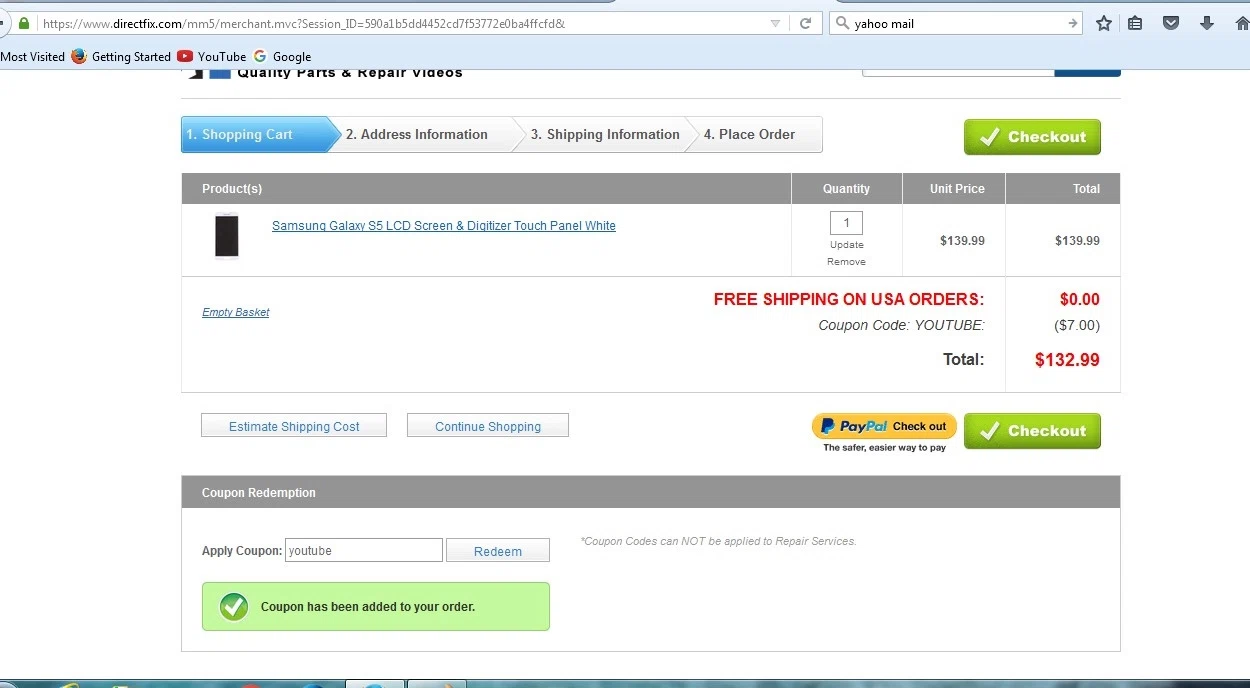The height and width of the screenshot is (688, 1250).
Task: Click Update under quantity
Action: [846, 245]
